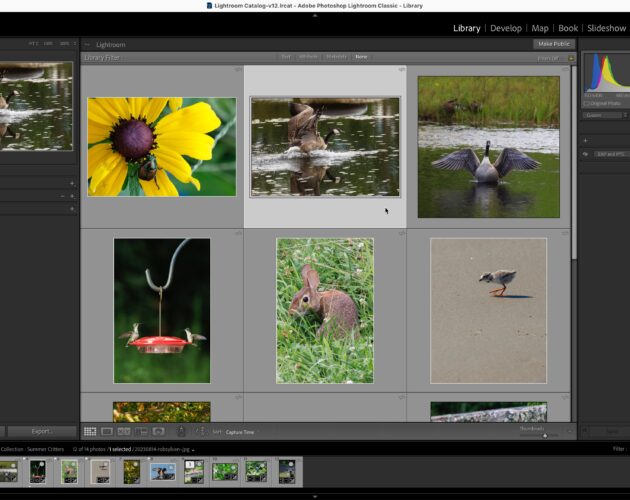Collapse the filmstrip bottom arrow
The image size is (630, 500).
315,497
